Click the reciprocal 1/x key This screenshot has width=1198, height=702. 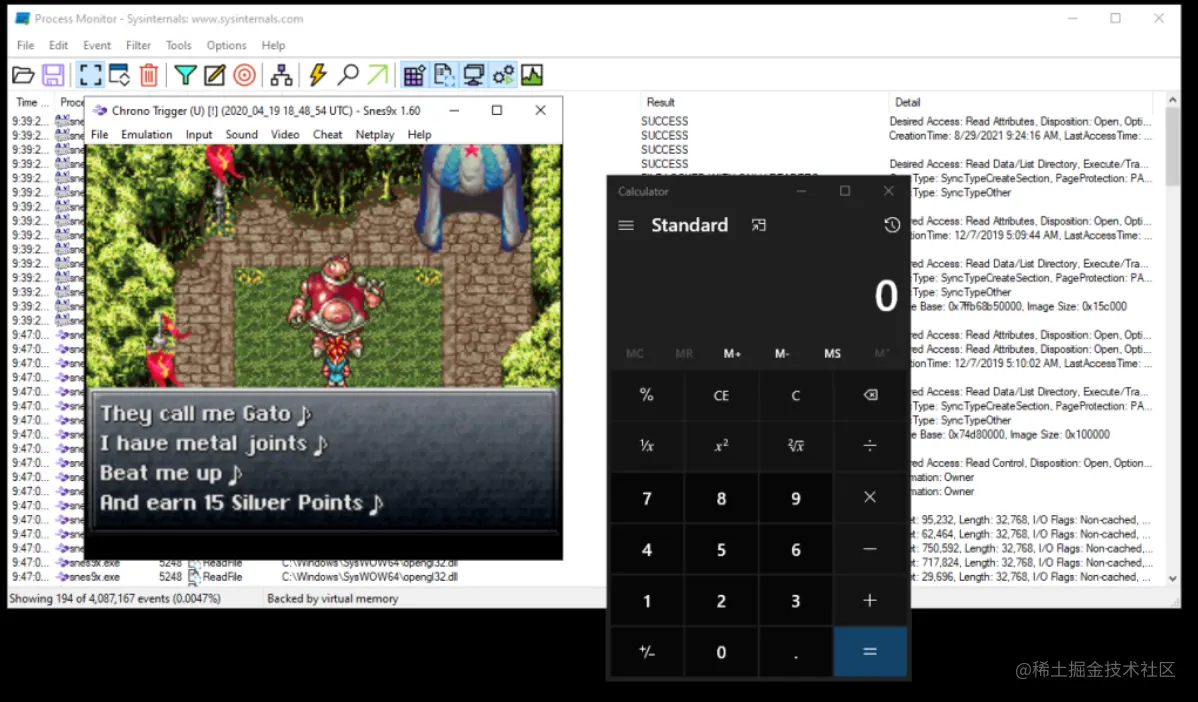(x=646, y=445)
